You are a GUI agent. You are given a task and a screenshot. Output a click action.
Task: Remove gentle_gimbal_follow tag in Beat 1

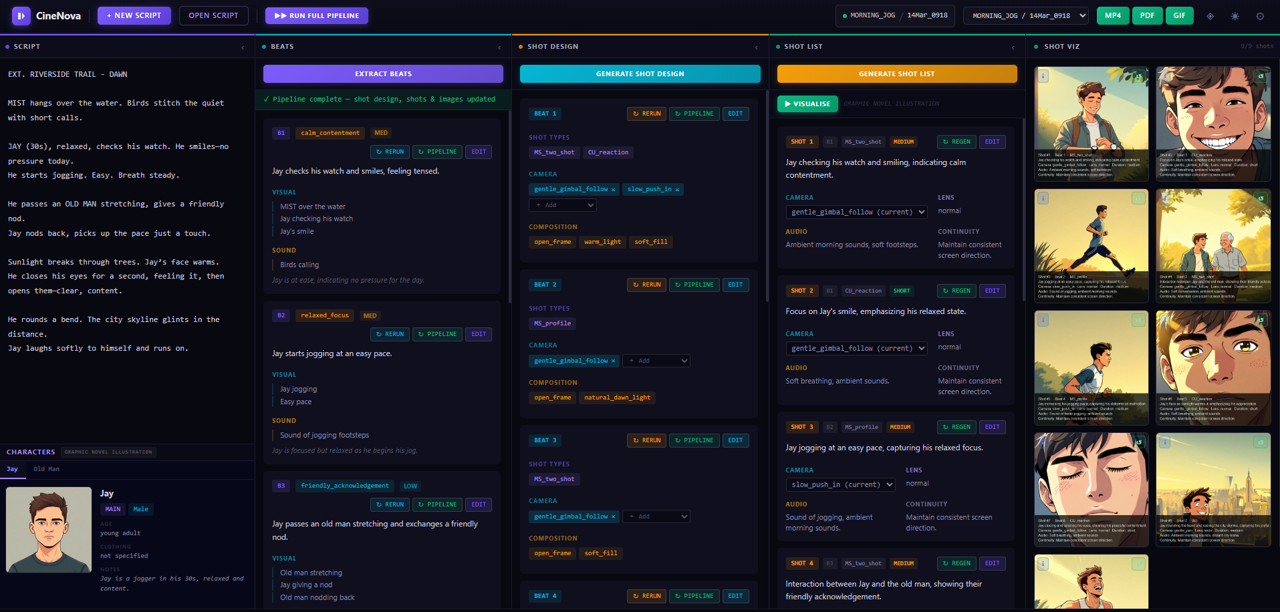(613, 189)
